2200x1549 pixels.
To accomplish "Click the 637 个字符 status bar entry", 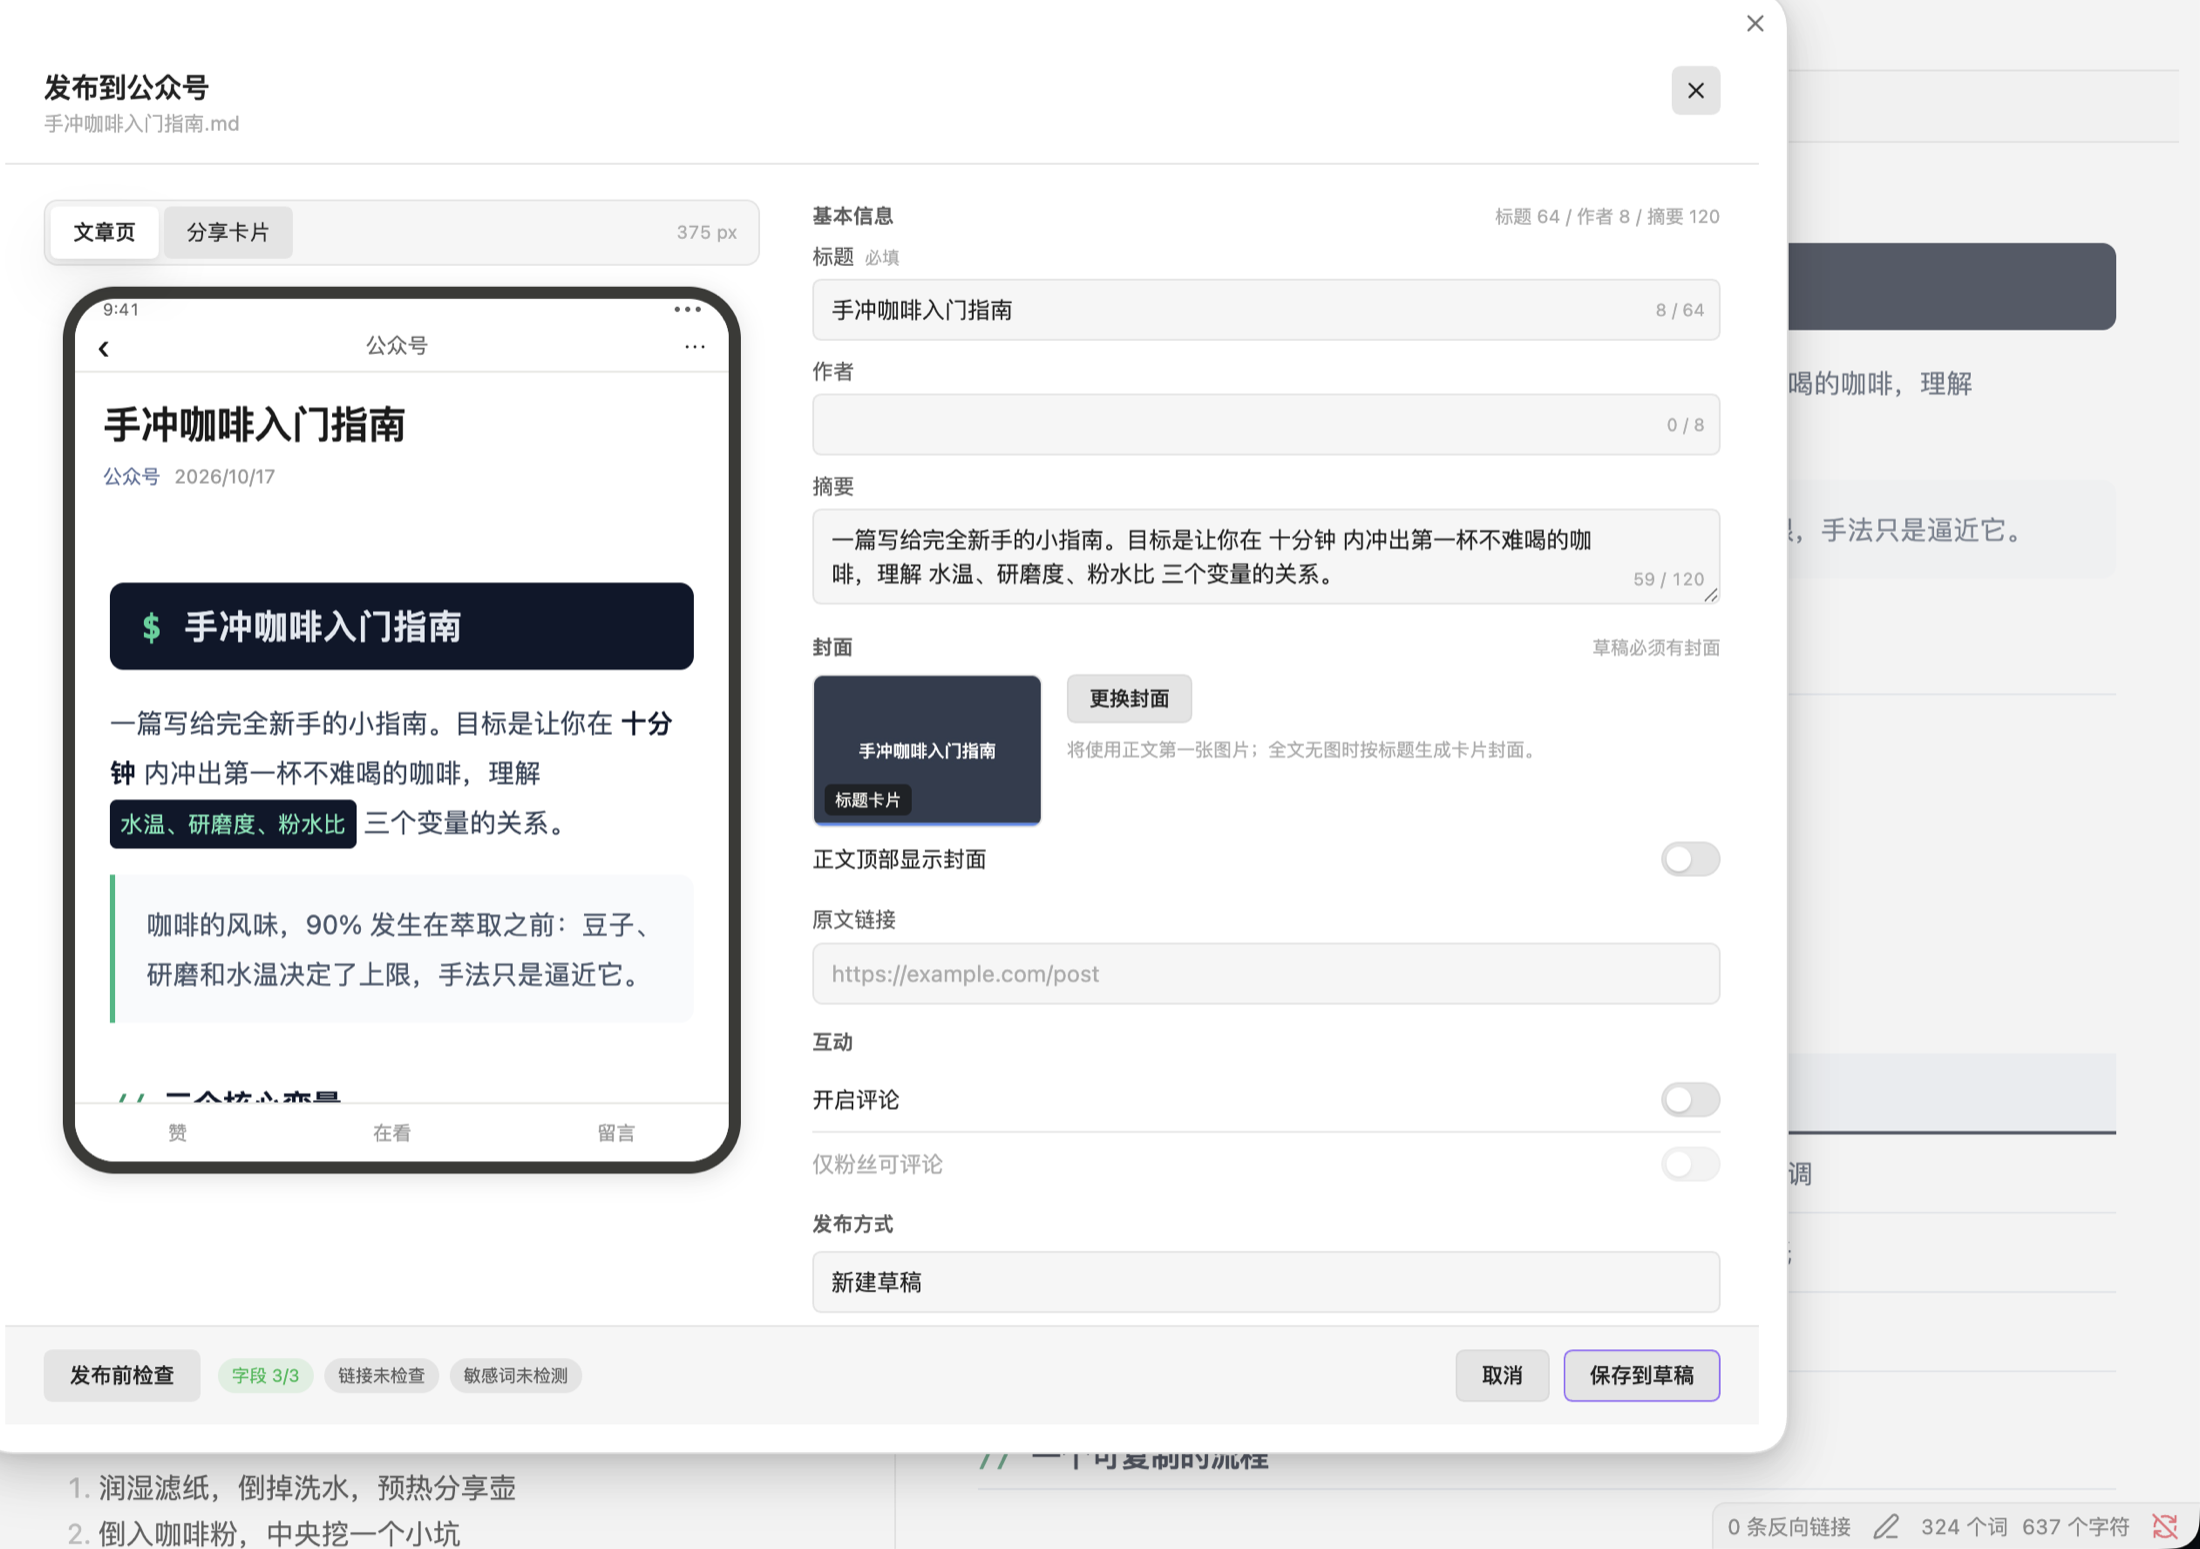I will [2076, 1526].
